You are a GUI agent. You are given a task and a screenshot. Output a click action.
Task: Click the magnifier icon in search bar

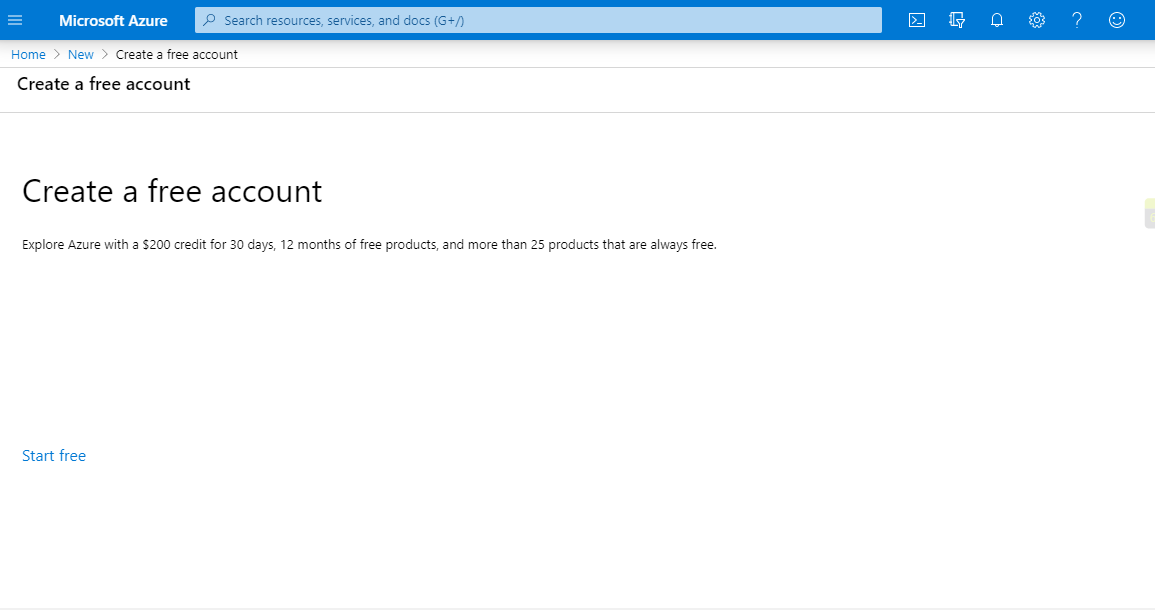209,20
